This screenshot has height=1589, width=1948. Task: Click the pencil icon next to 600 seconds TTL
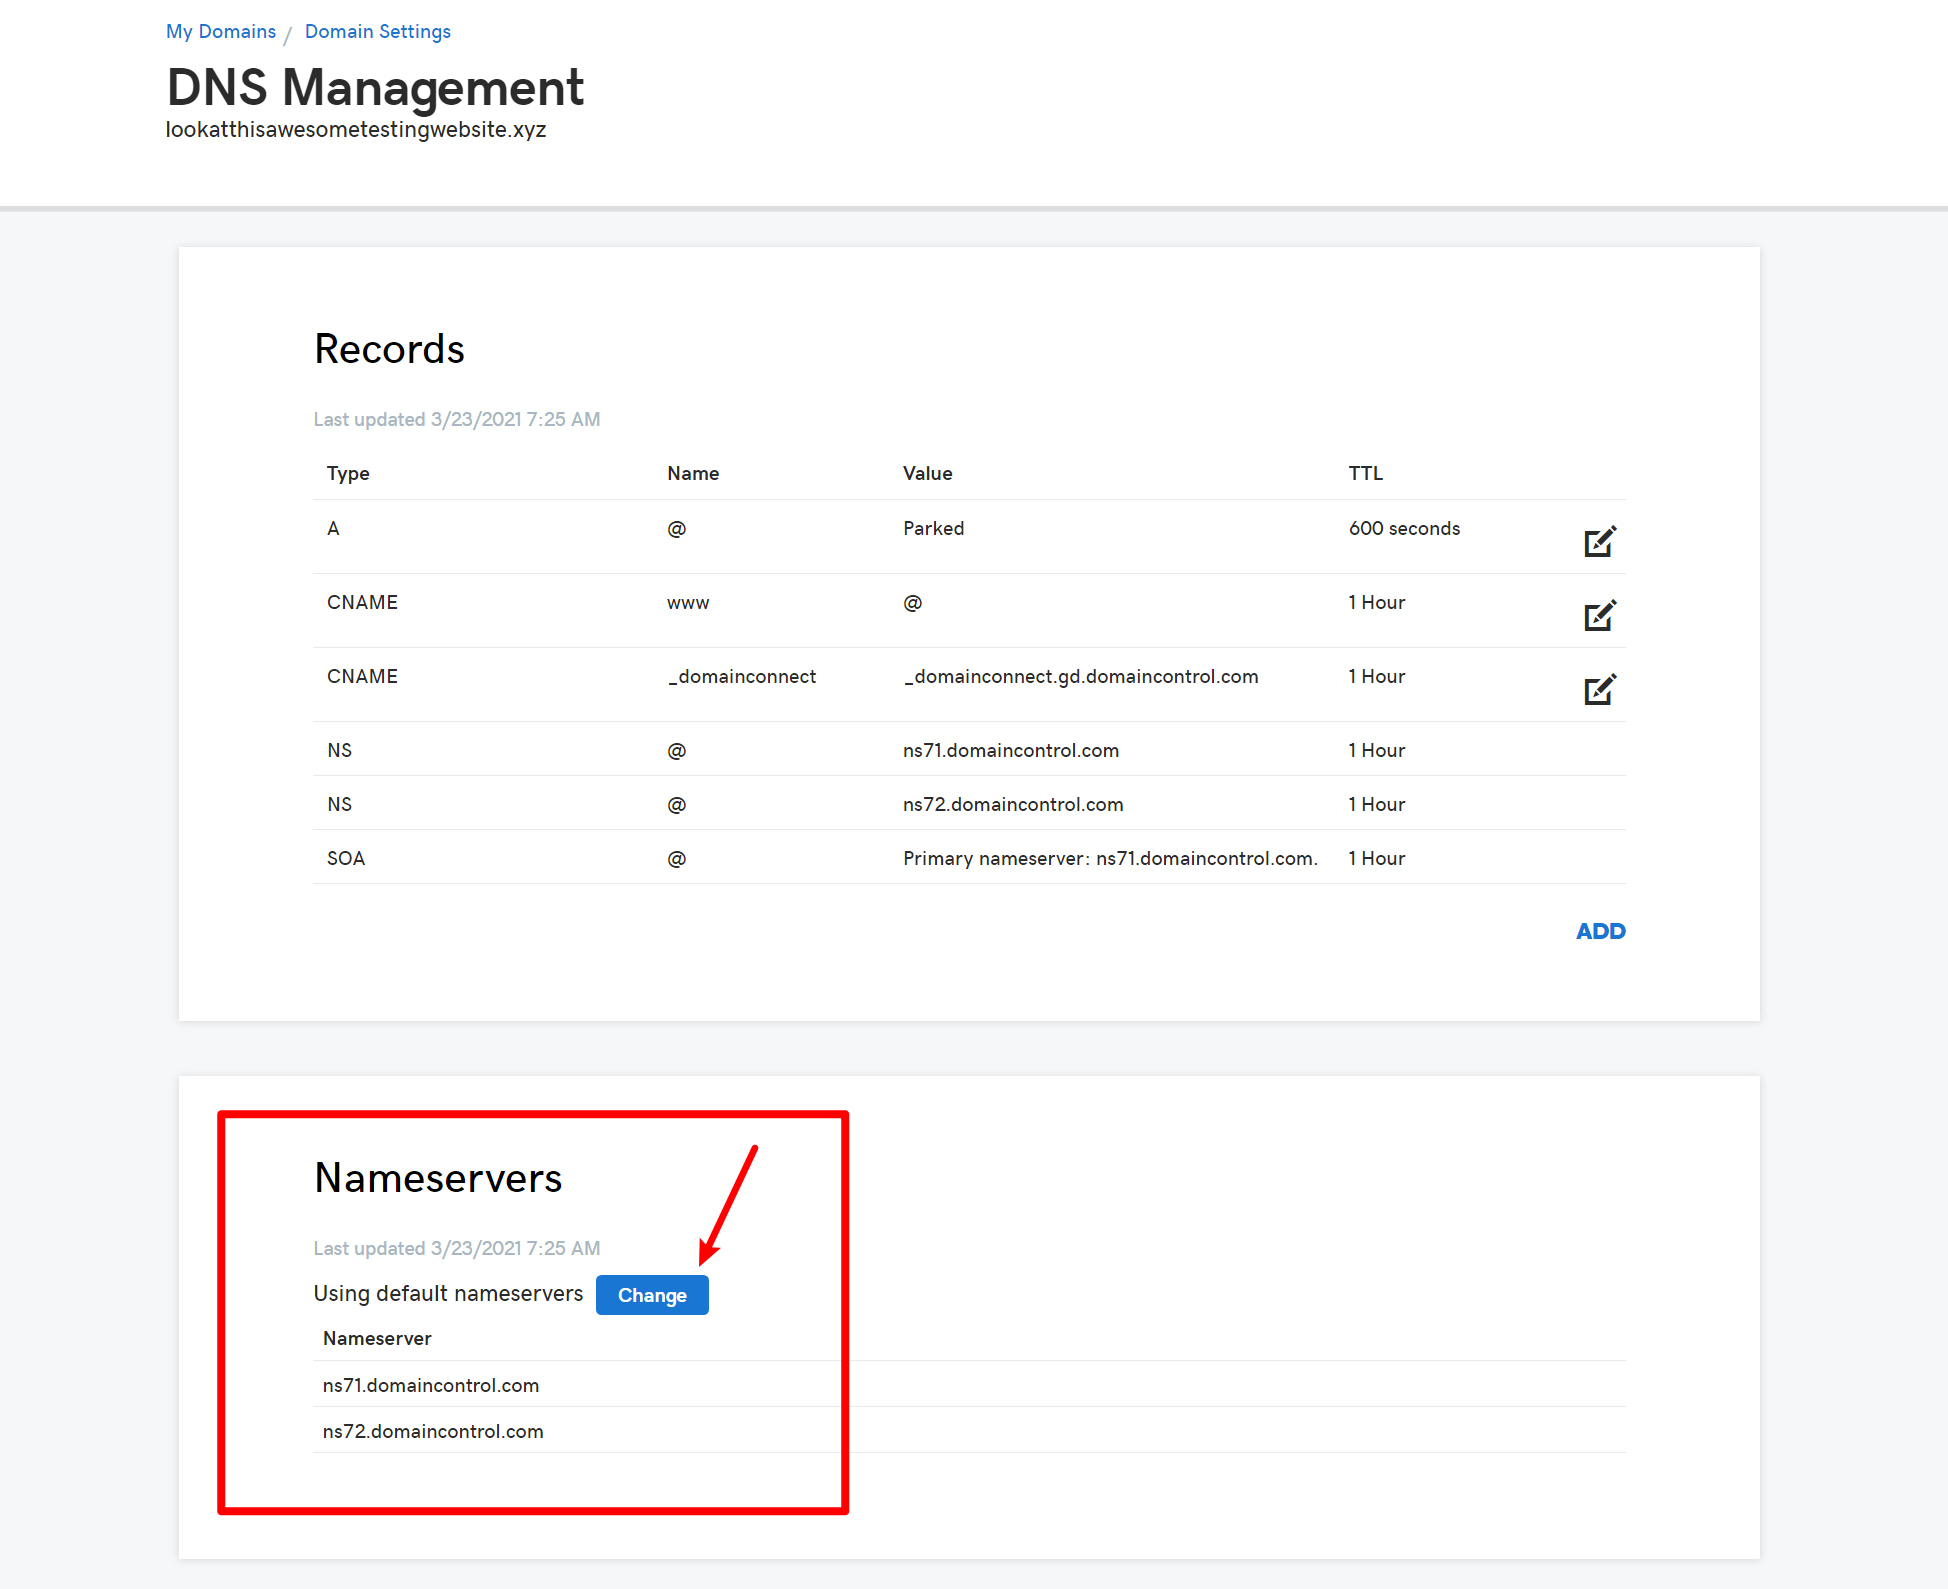(1600, 540)
